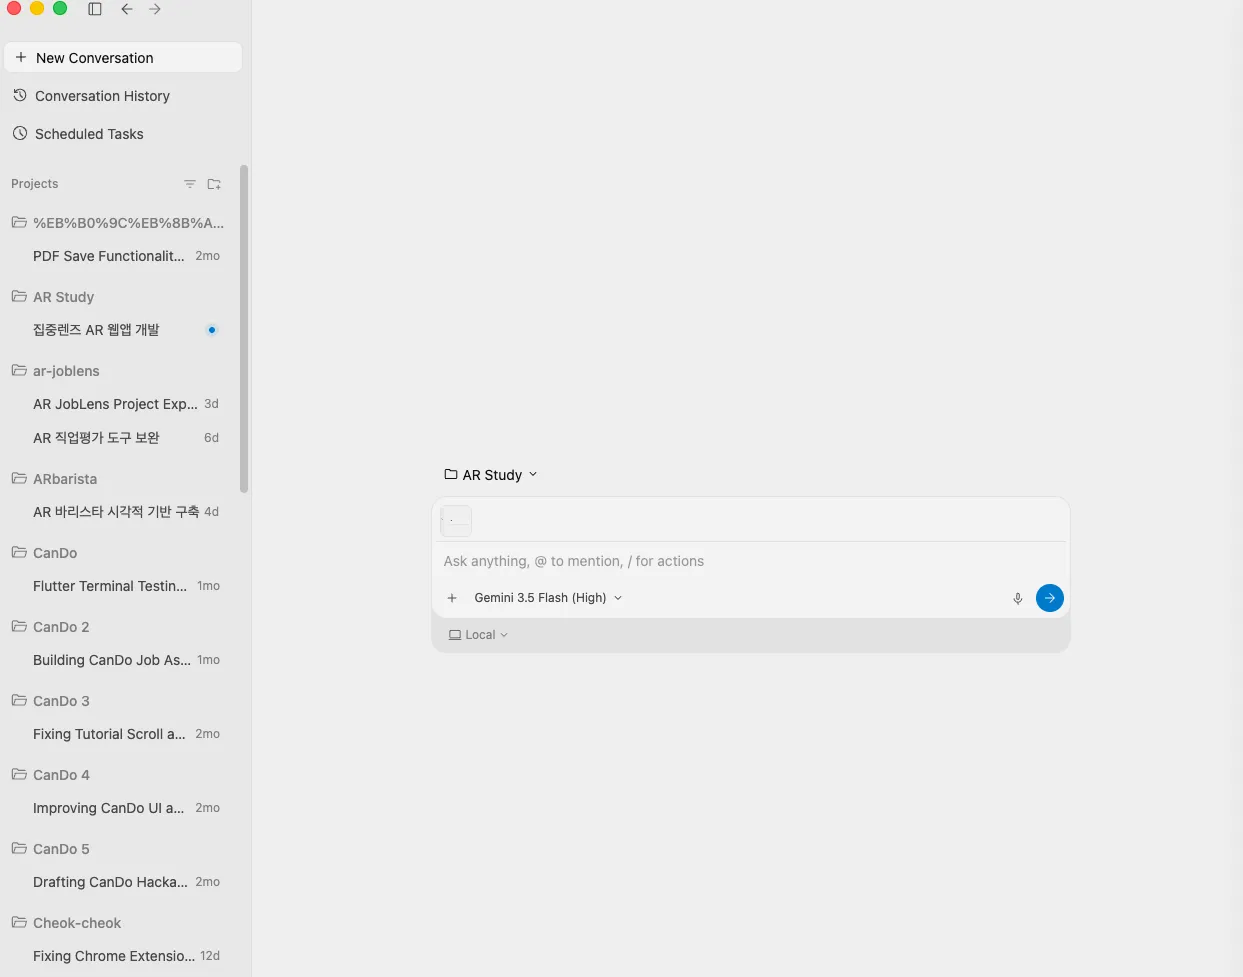This screenshot has width=1243, height=977.
Task: Start a New Conversation
Action: 123,58
